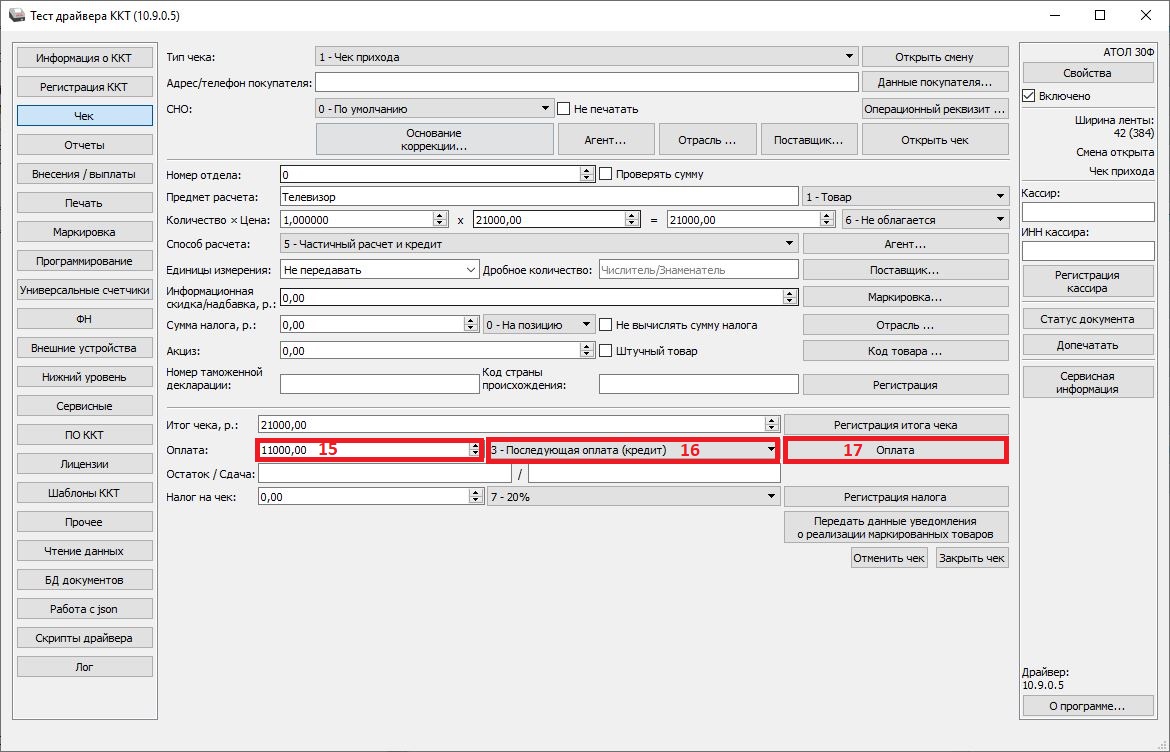The width and height of the screenshot is (1170, 752).
Task: Open payment type dropdown Последующая оплата
Action: [x=770, y=450]
